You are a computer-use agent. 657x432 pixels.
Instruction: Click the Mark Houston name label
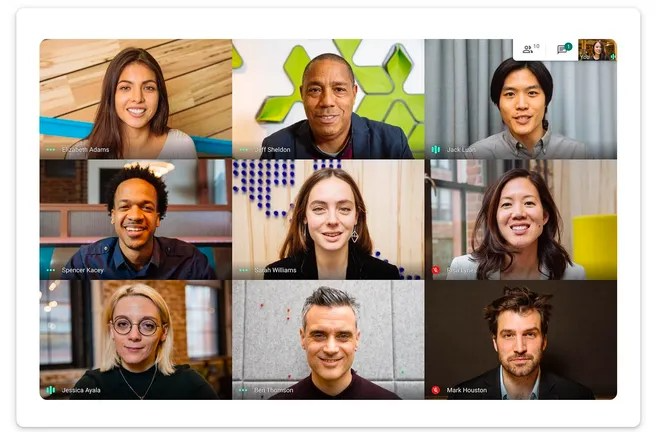point(467,390)
